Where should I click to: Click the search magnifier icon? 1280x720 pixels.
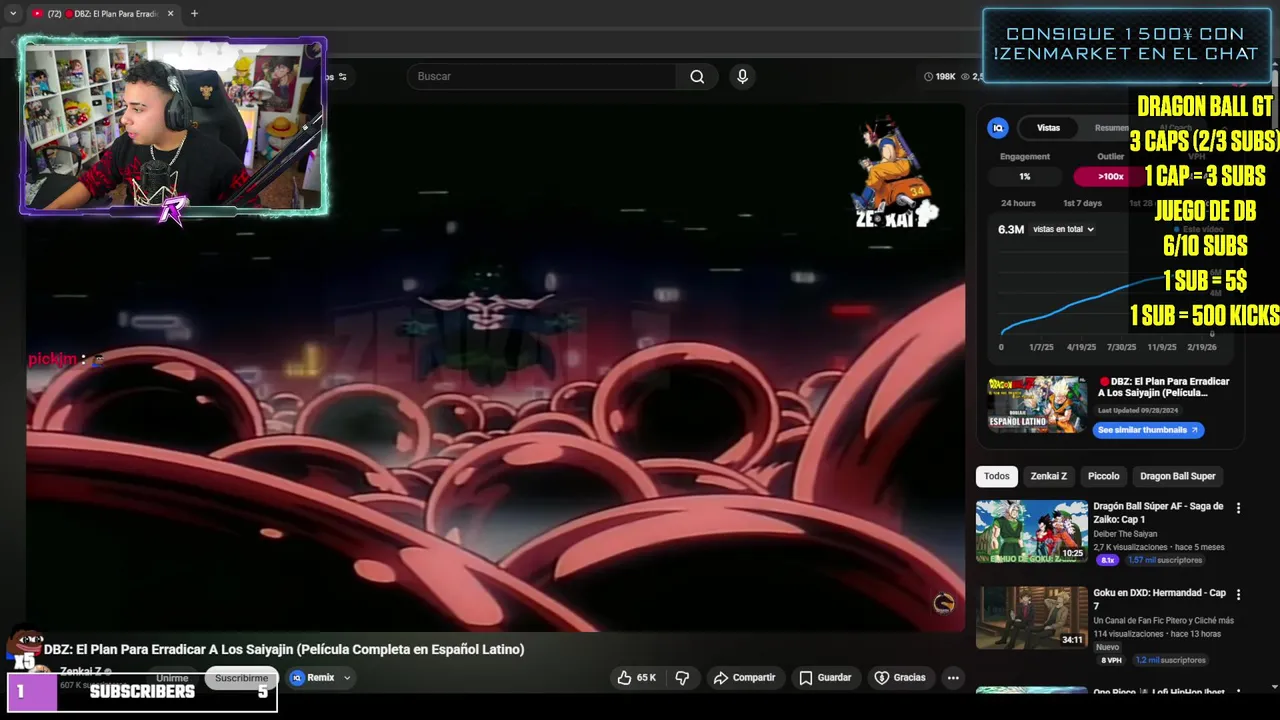tap(697, 76)
